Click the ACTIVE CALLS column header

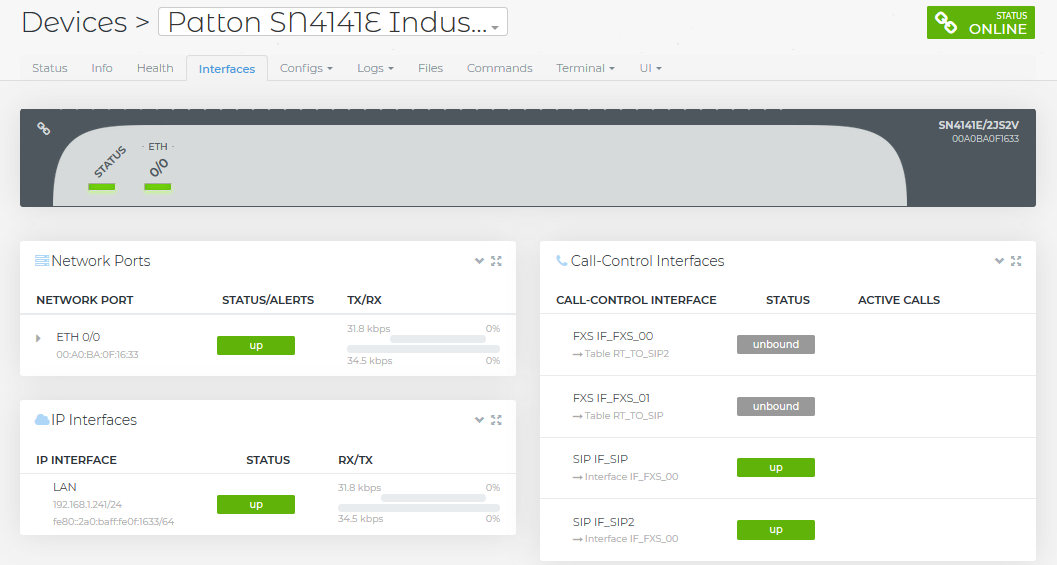pos(899,300)
